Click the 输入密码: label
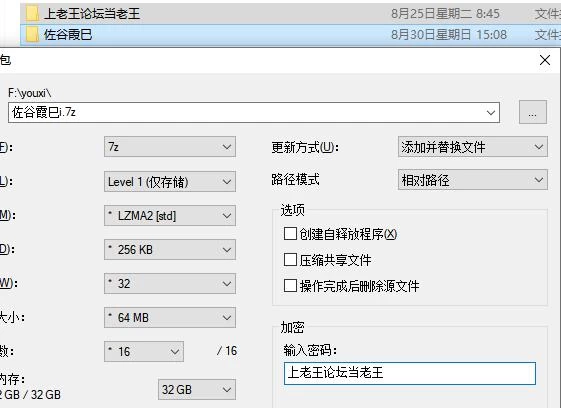Viewport: 561px width, 408px height. click(x=310, y=350)
